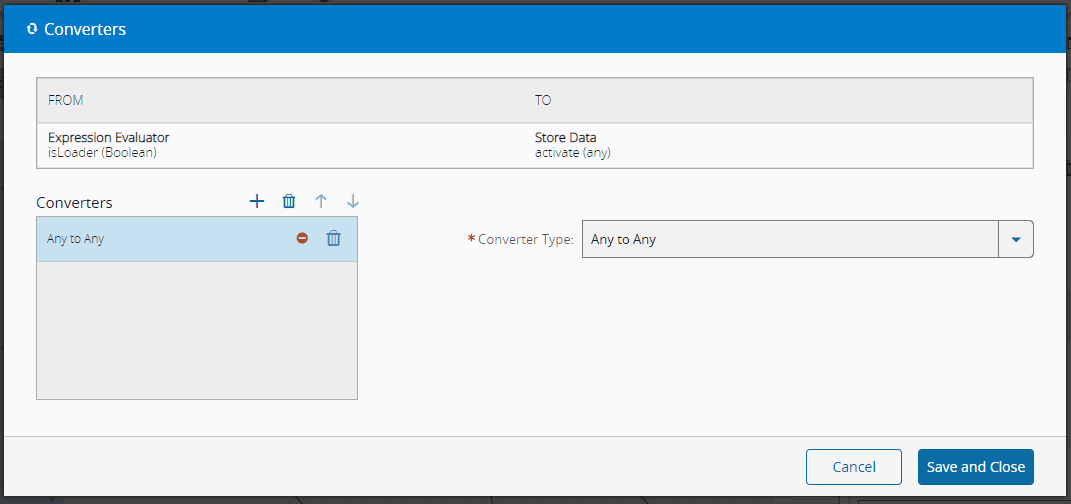Open the Converter Type dropdown arrow
The image size is (1071, 504).
click(x=1016, y=239)
